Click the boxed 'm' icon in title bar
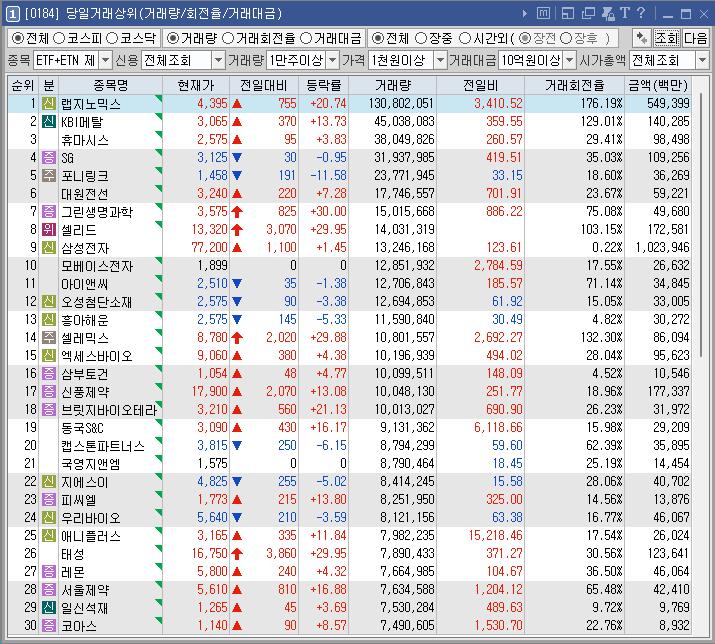This screenshot has width=715, height=644. [x=543, y=14]
